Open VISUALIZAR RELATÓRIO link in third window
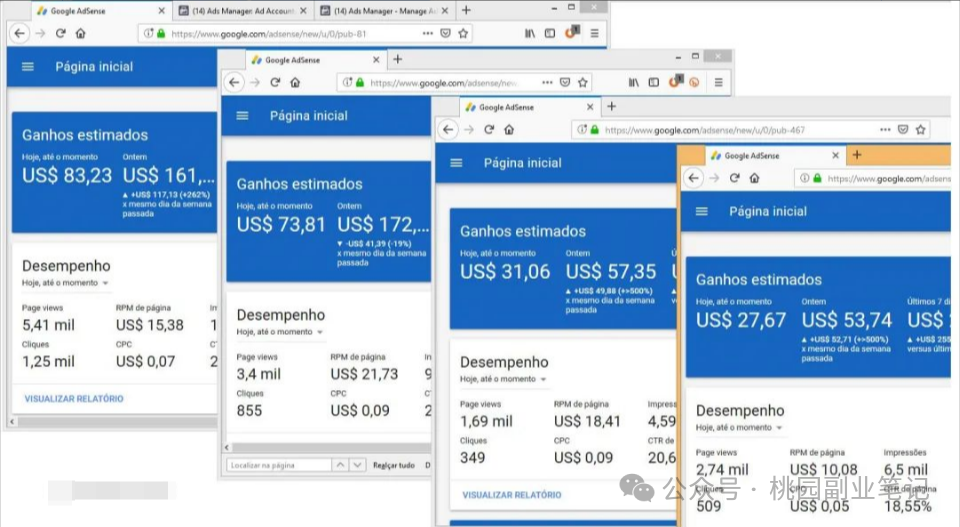Viewport: 960px width, 527px height. 512,495
